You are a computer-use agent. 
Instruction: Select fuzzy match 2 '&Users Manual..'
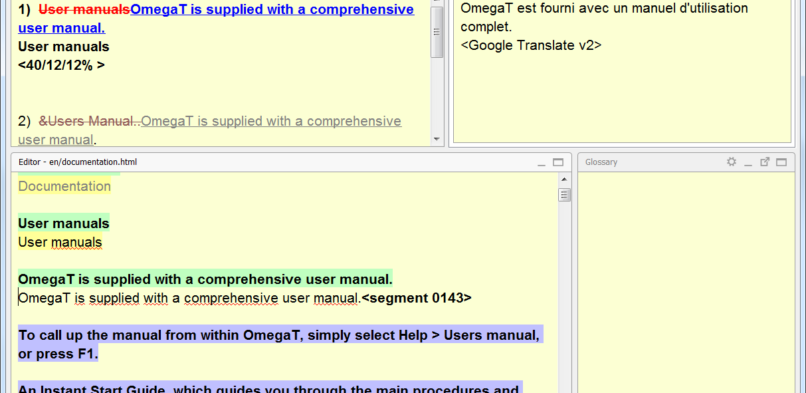pos(90,121)
